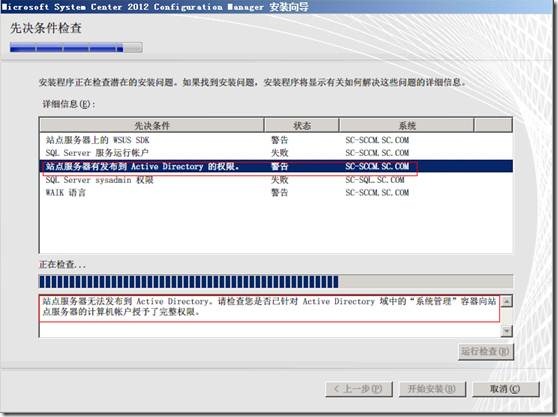Click the SC-SCCM.SC.COM cell of WSUS SDK row
Image resolution: width=558 pixels, height=417 pixels.
point(377,140)
